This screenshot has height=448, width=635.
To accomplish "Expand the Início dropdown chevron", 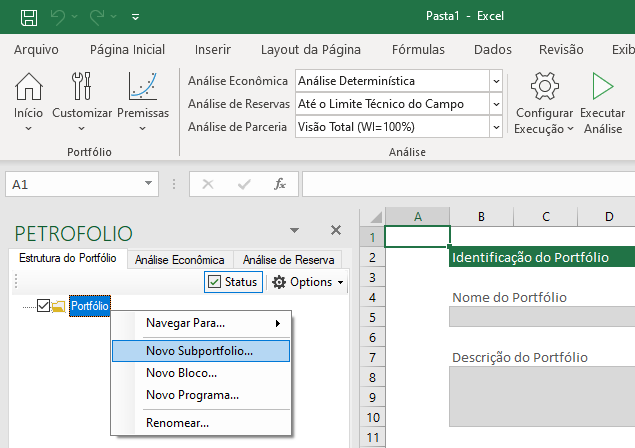I will pos(28,128).
